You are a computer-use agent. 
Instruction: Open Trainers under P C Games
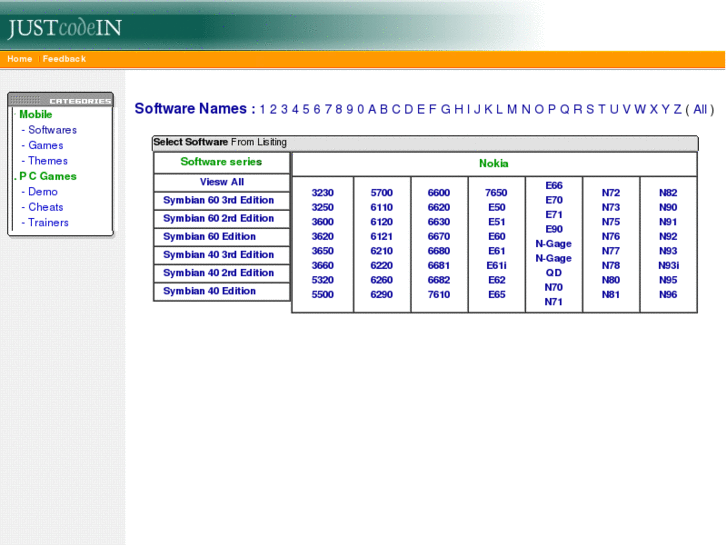(x=48, y=223)
